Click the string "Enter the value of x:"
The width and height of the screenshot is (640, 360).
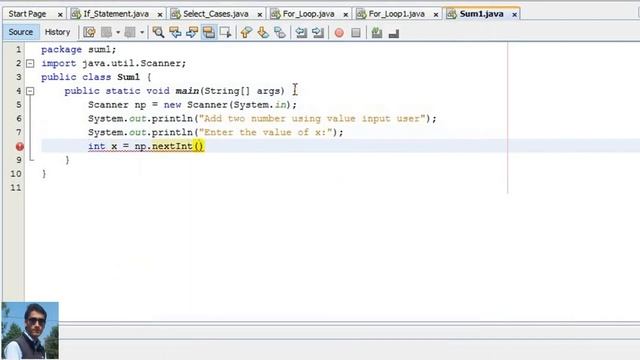coord(265,132)
